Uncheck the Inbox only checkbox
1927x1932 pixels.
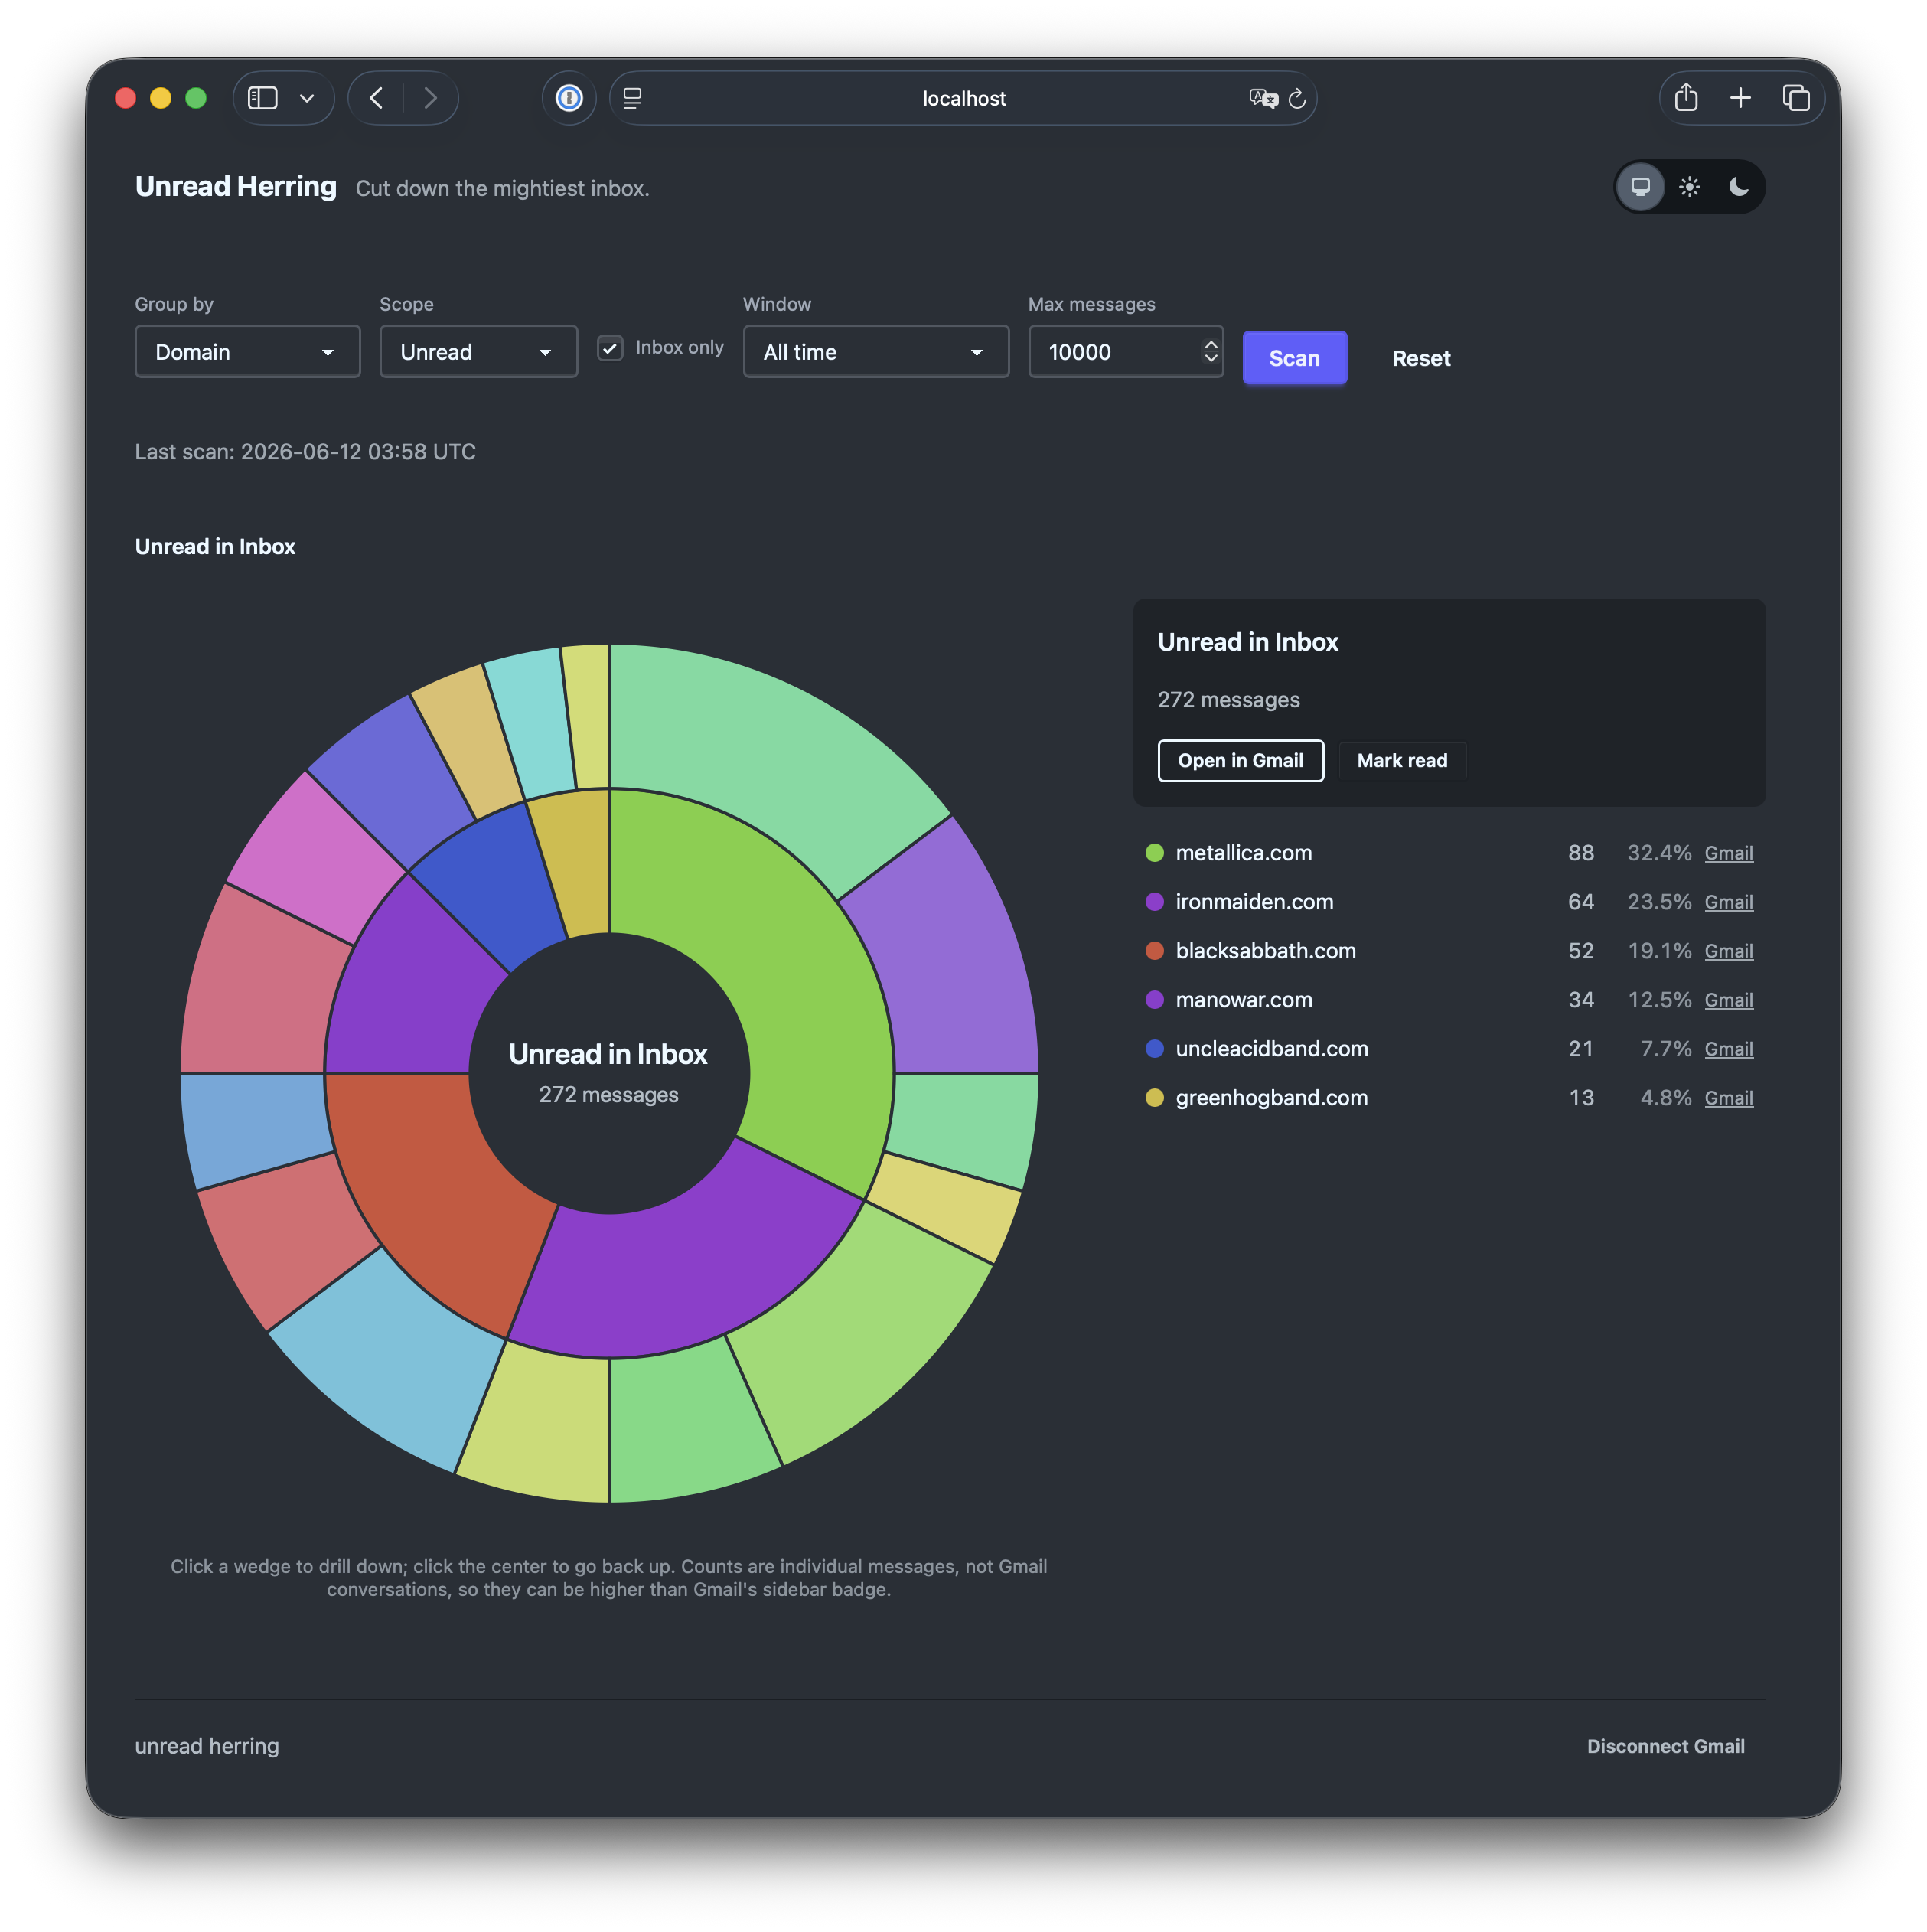click(x=610, y=347)
